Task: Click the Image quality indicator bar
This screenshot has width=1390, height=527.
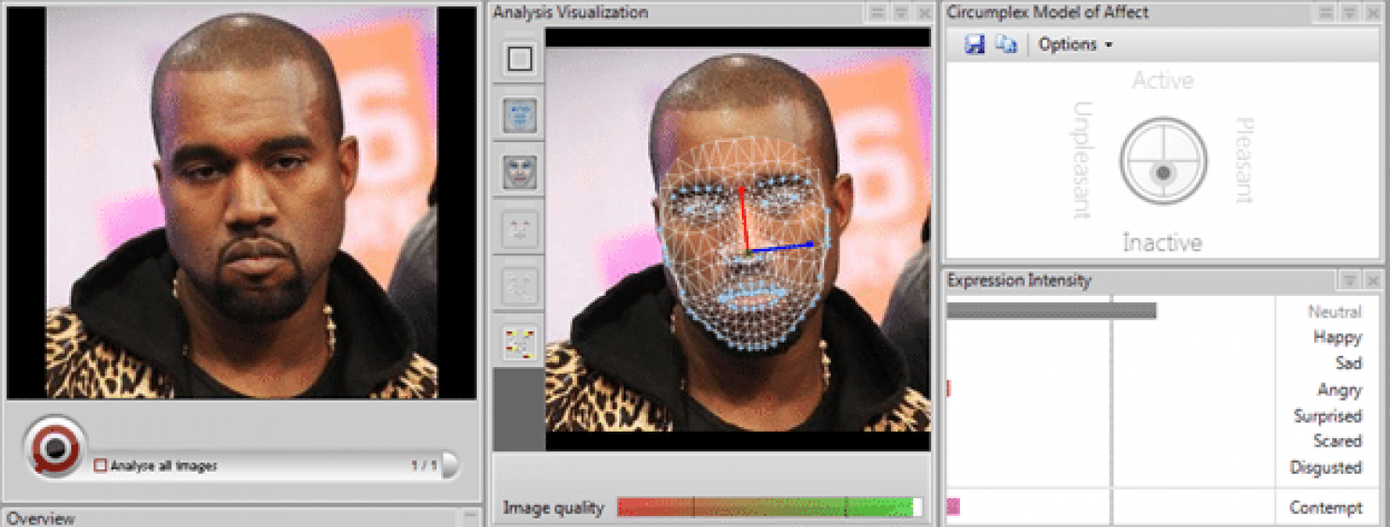Action: 769,507
